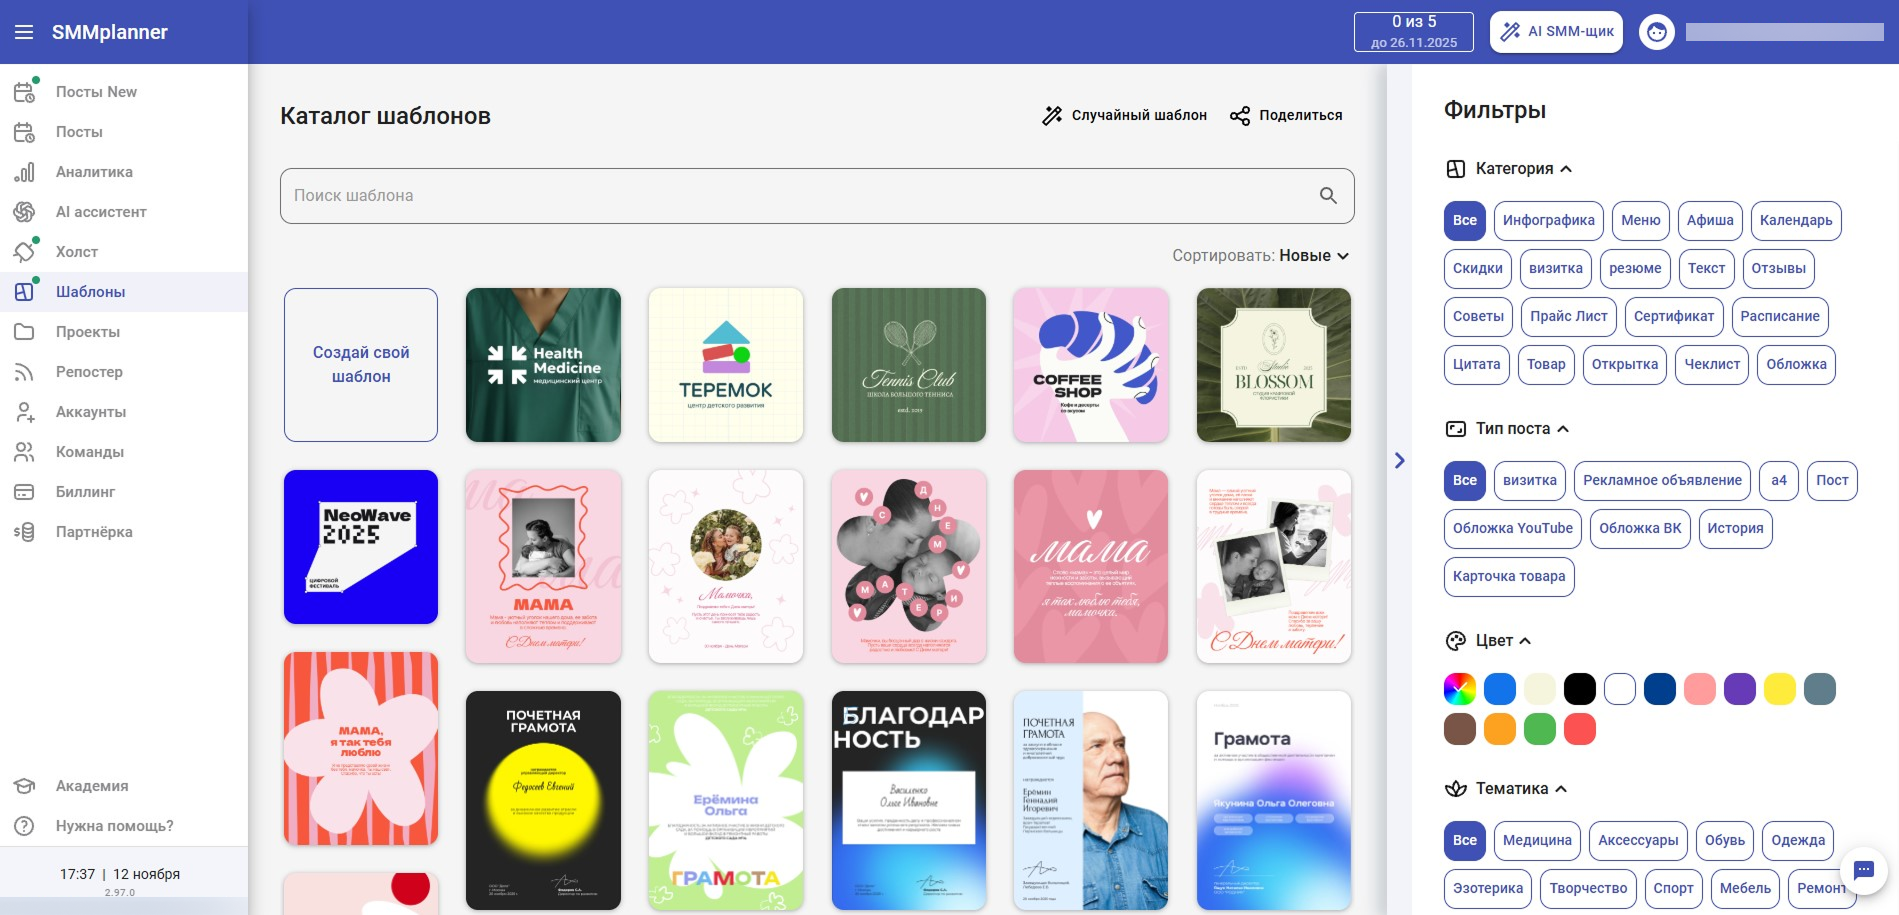
Task: Open the Coffee Shop template thumbnail
Action: pyautogui.click(x=1091, y=365)
